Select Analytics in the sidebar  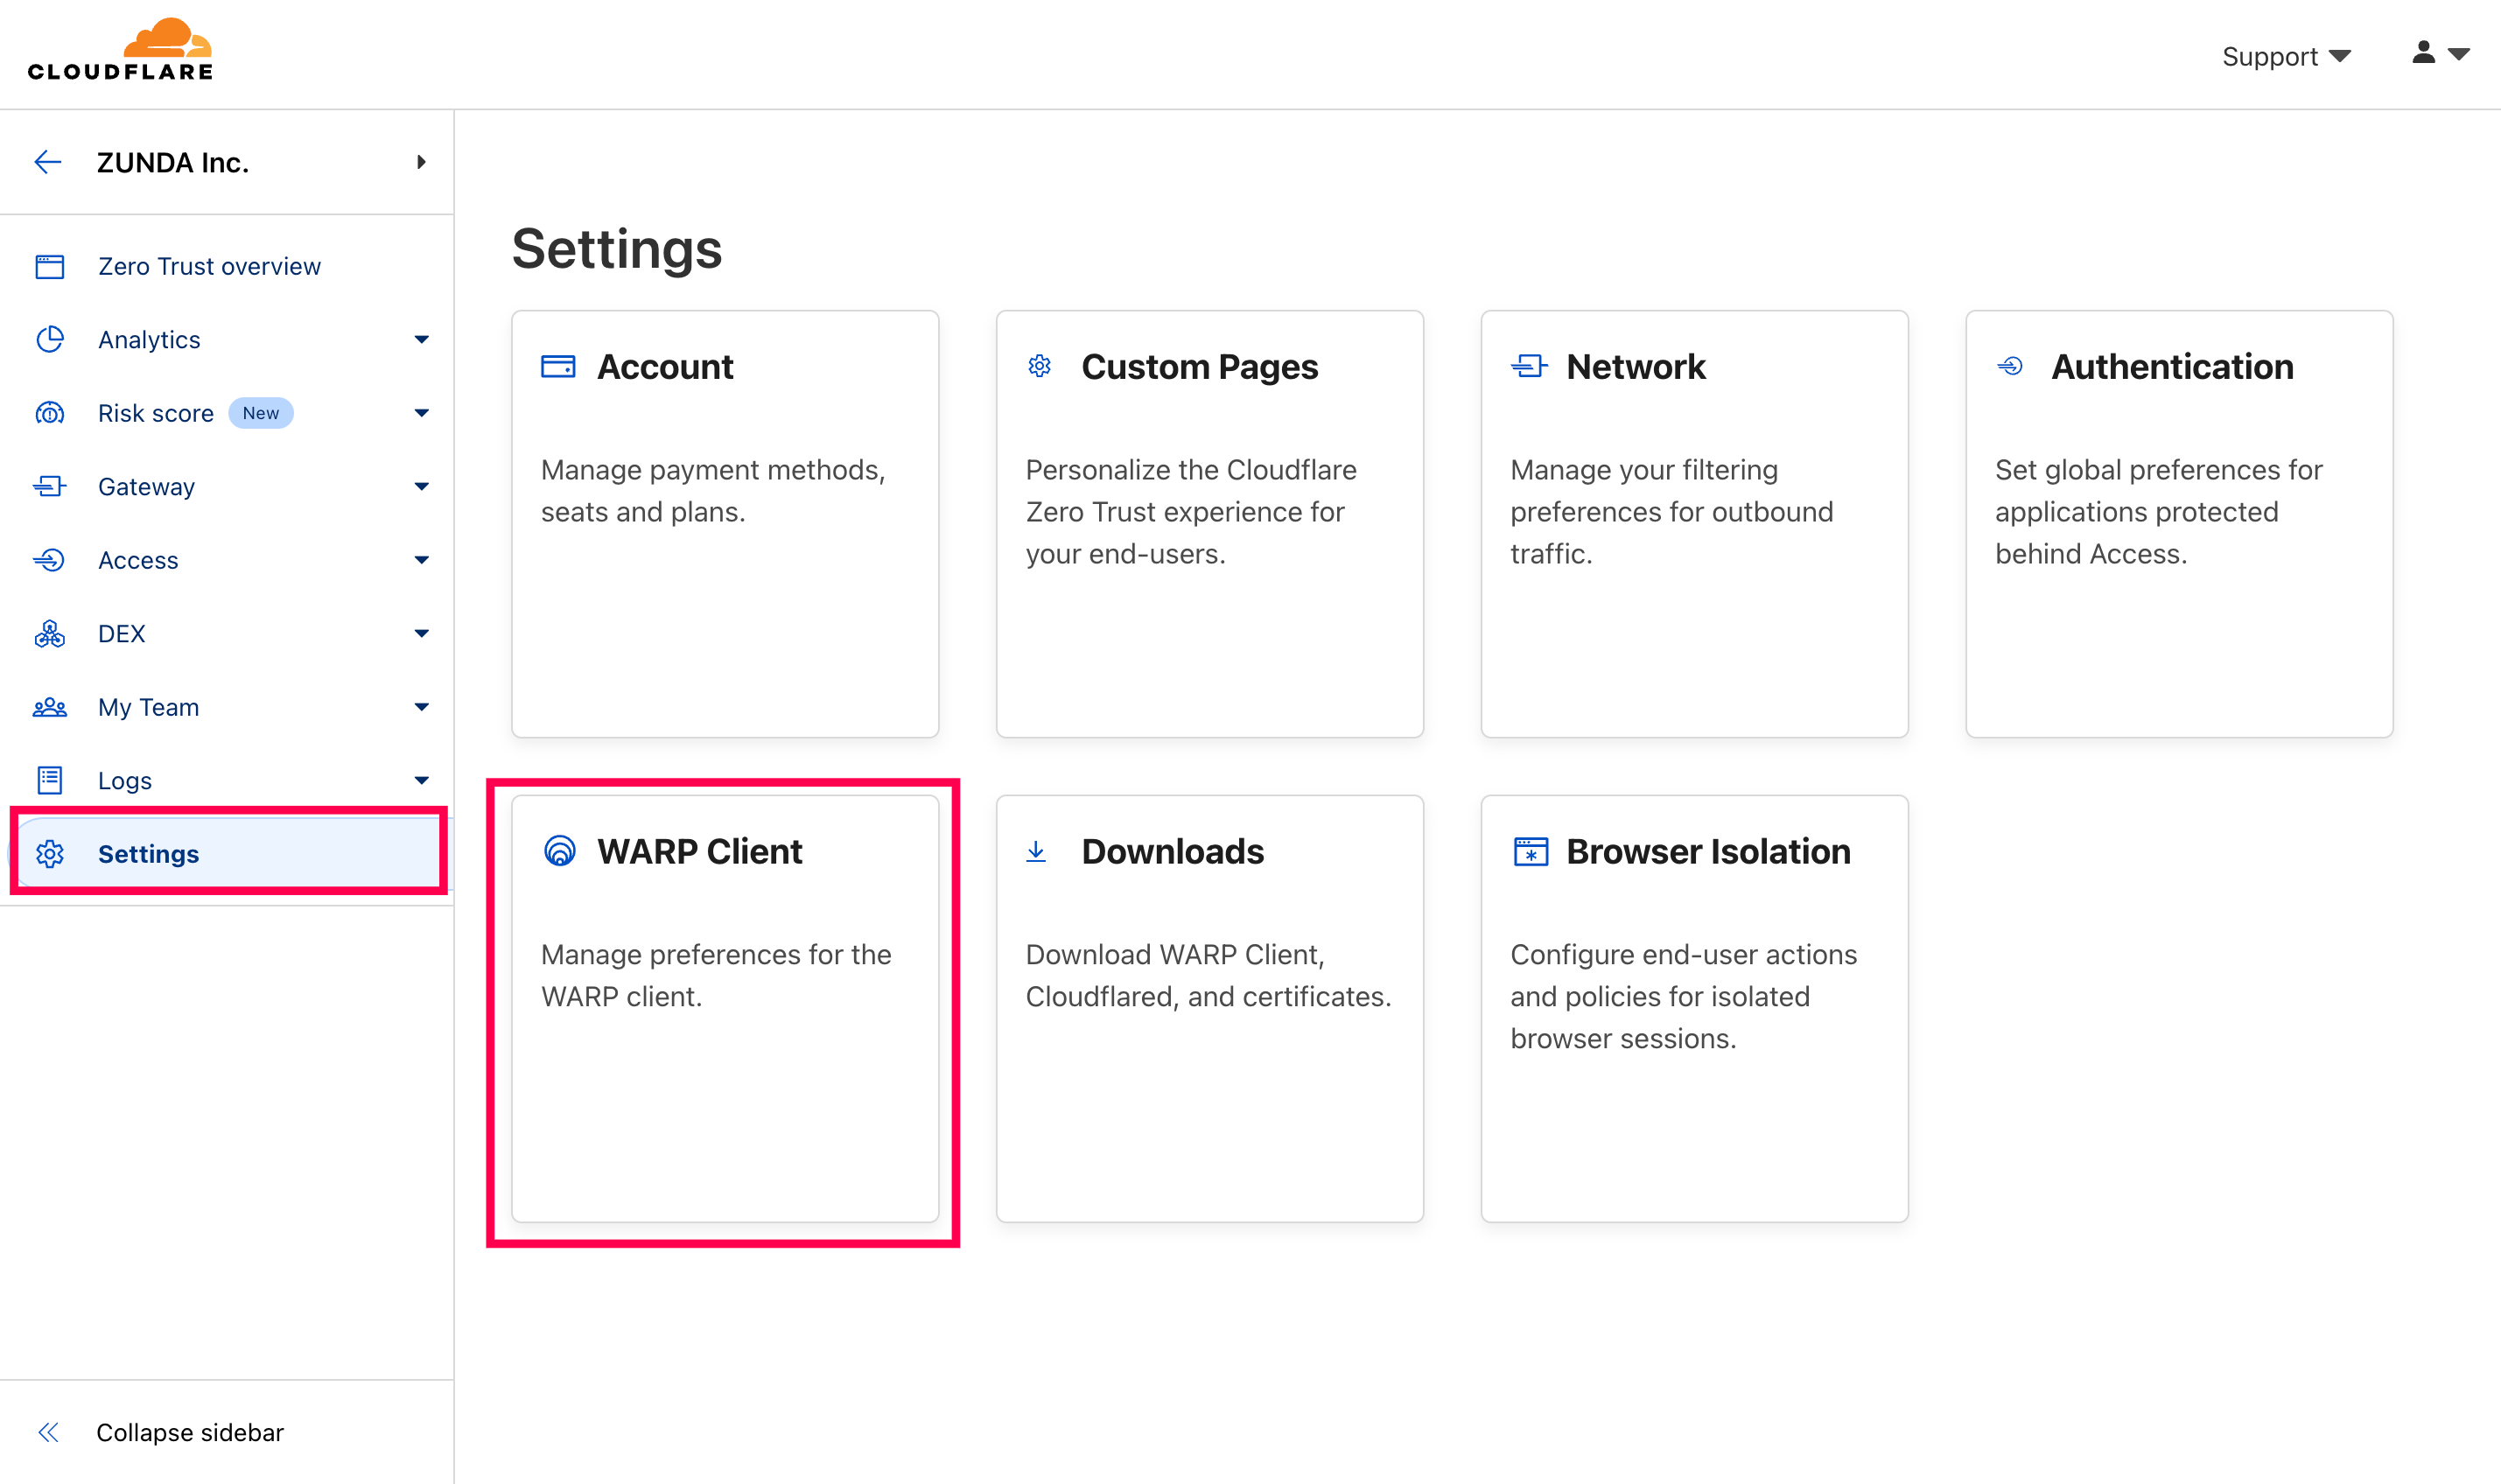pos(149,340)
